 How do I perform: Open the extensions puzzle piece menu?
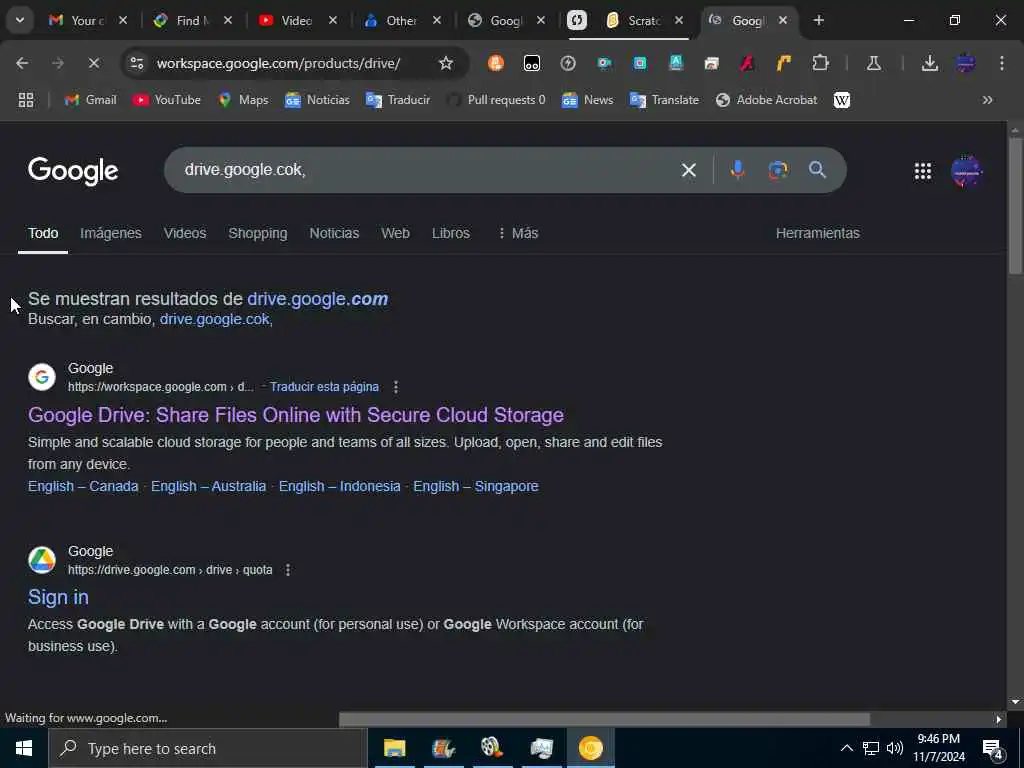click(820, 63)
